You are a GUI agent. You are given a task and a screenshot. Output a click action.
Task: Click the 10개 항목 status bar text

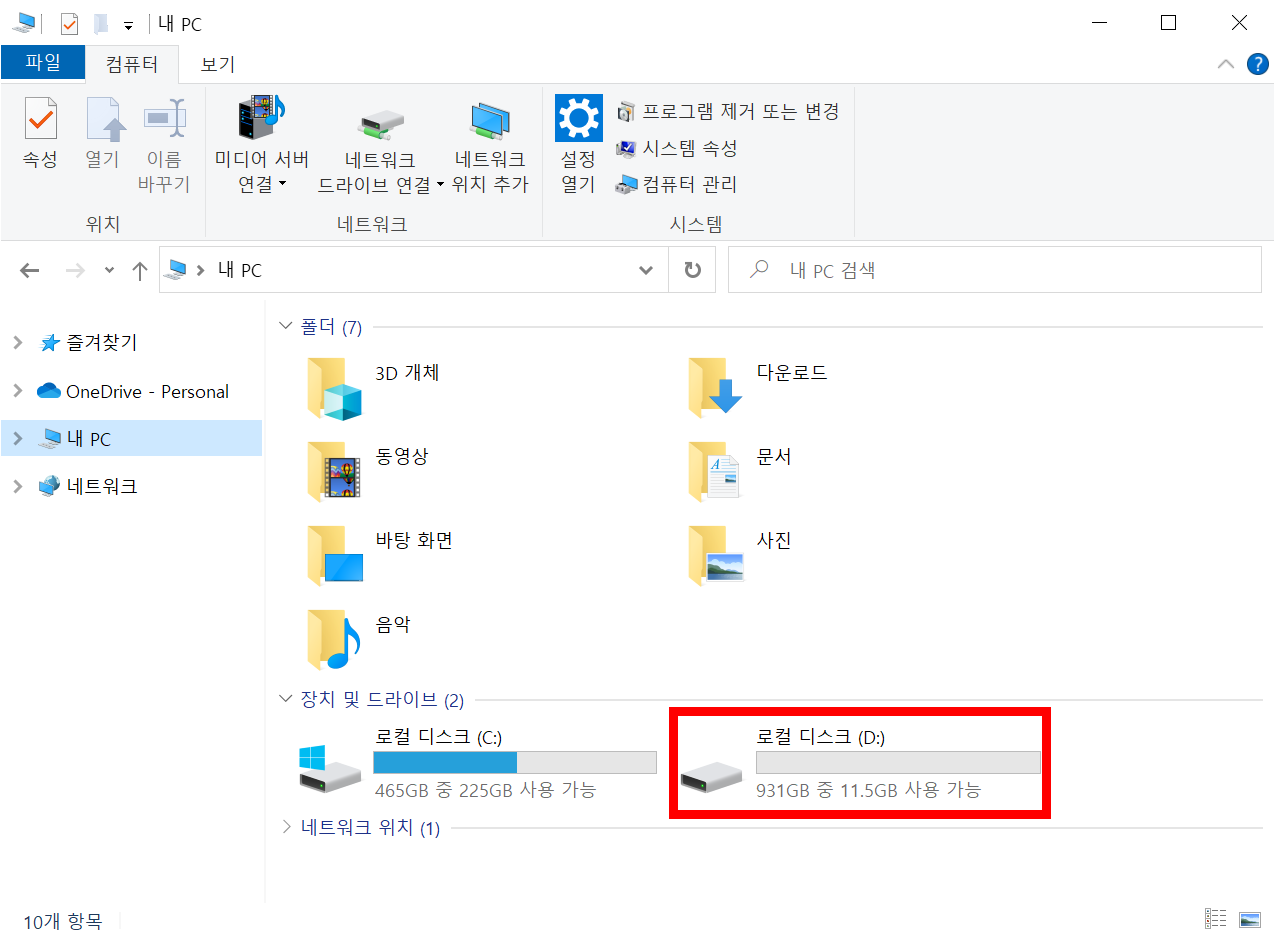[x=62, y=921]
